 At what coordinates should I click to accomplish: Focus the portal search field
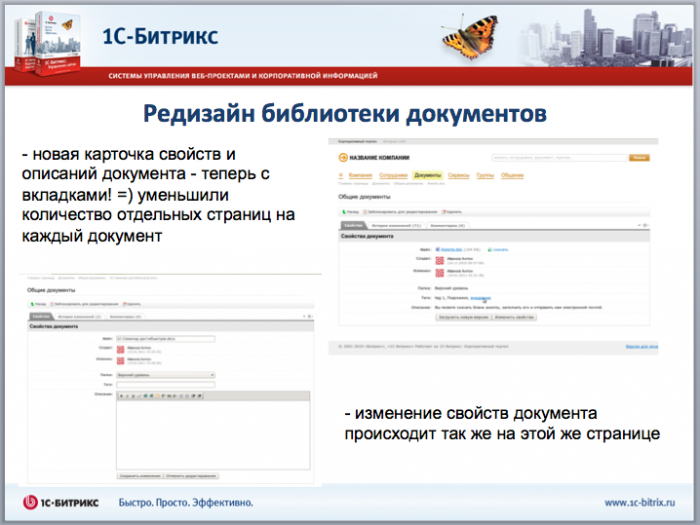[x=559, y=158]
